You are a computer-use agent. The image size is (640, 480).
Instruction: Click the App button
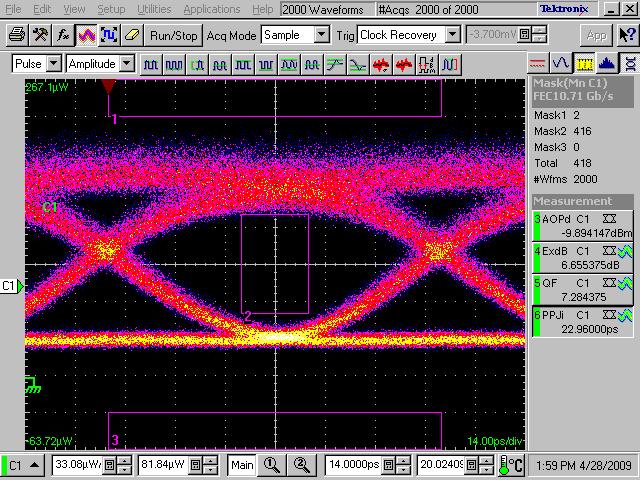[596, 36]
